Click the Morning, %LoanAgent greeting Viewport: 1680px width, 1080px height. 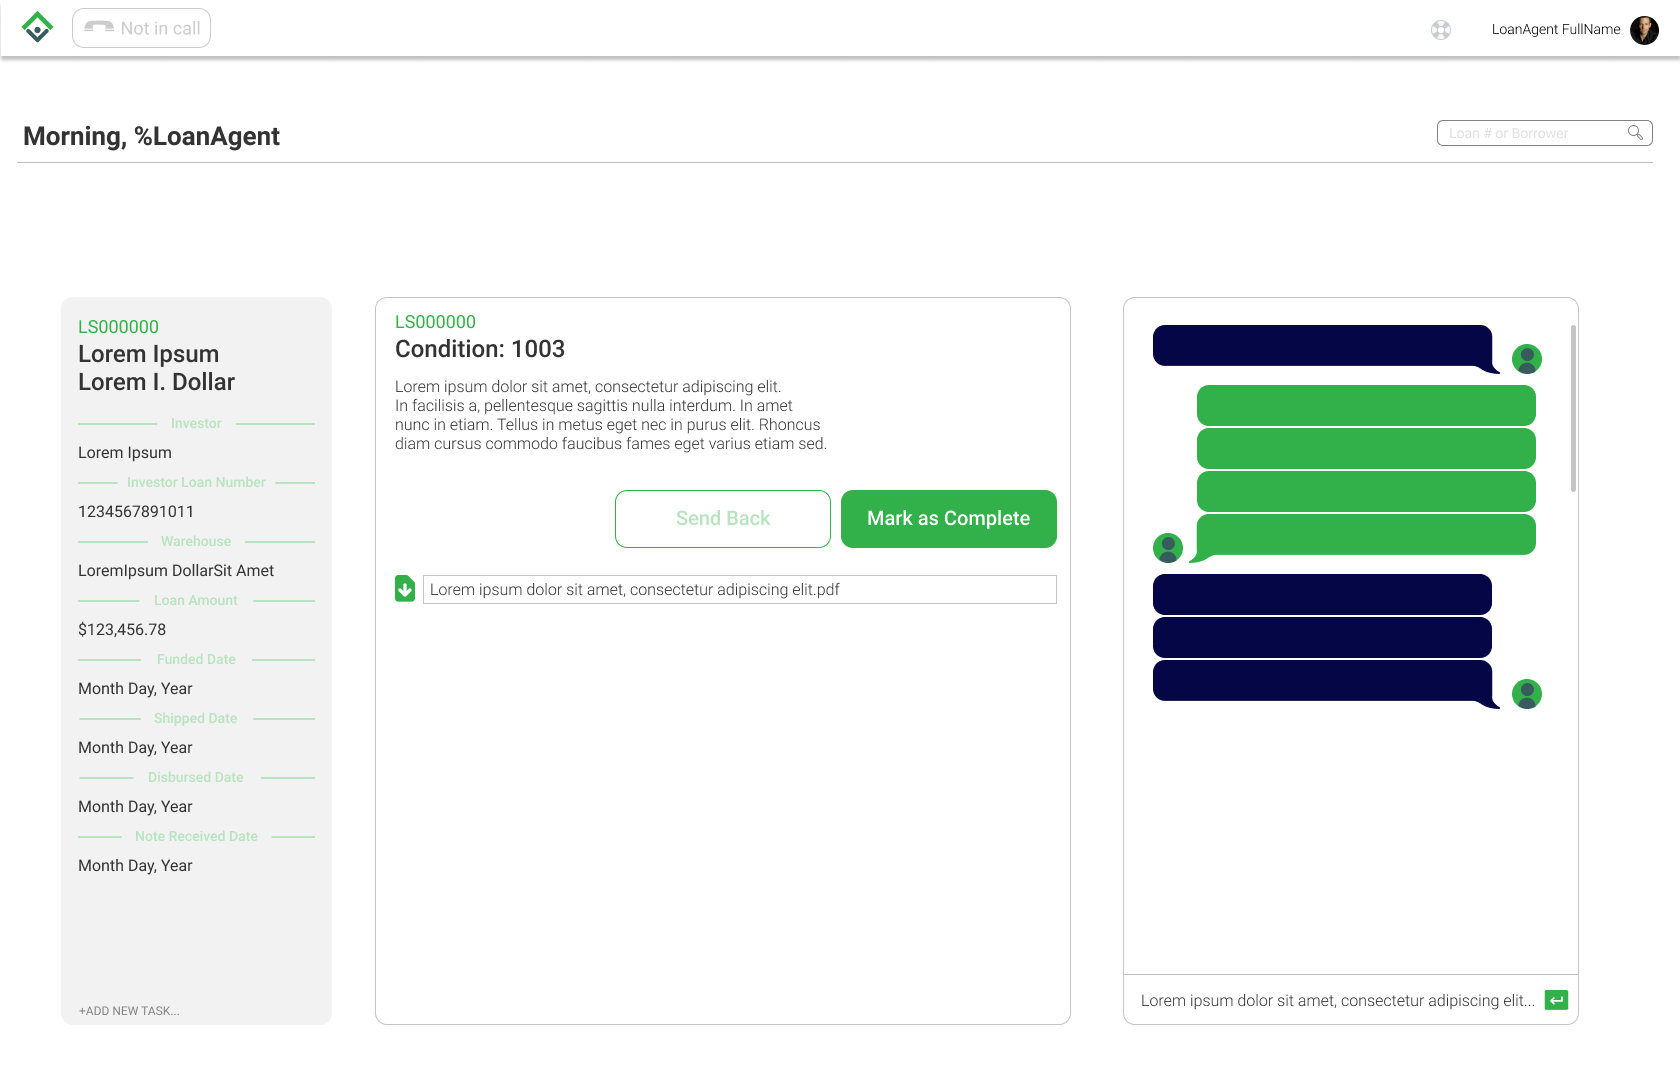tap(151, 136)
